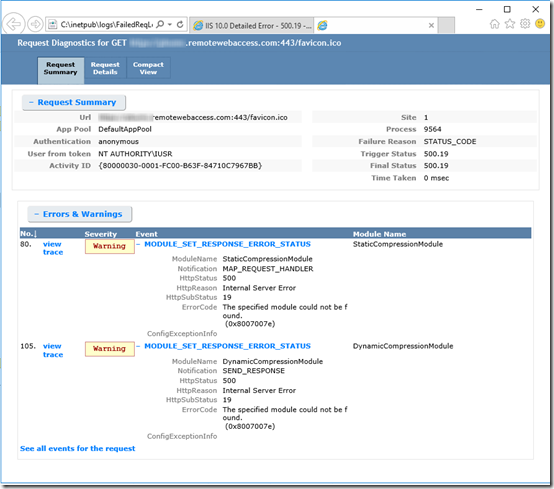Select the SEND_RESPONSE notification value
The image size is (554, 489).
click(x=253, y=371)
